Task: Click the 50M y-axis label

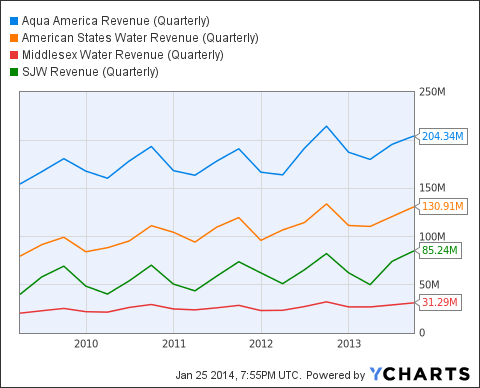Action: coord(429,285)
